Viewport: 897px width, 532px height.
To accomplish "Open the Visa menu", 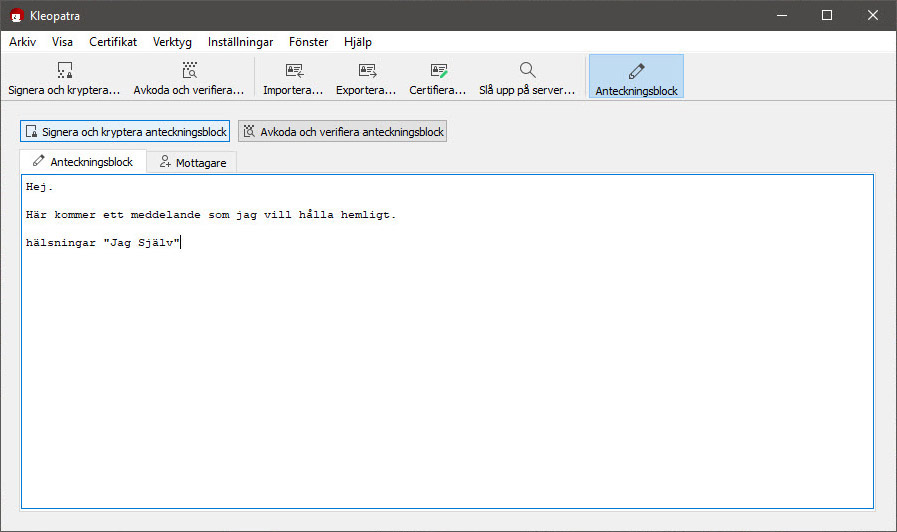I will (x=62, y=42).
